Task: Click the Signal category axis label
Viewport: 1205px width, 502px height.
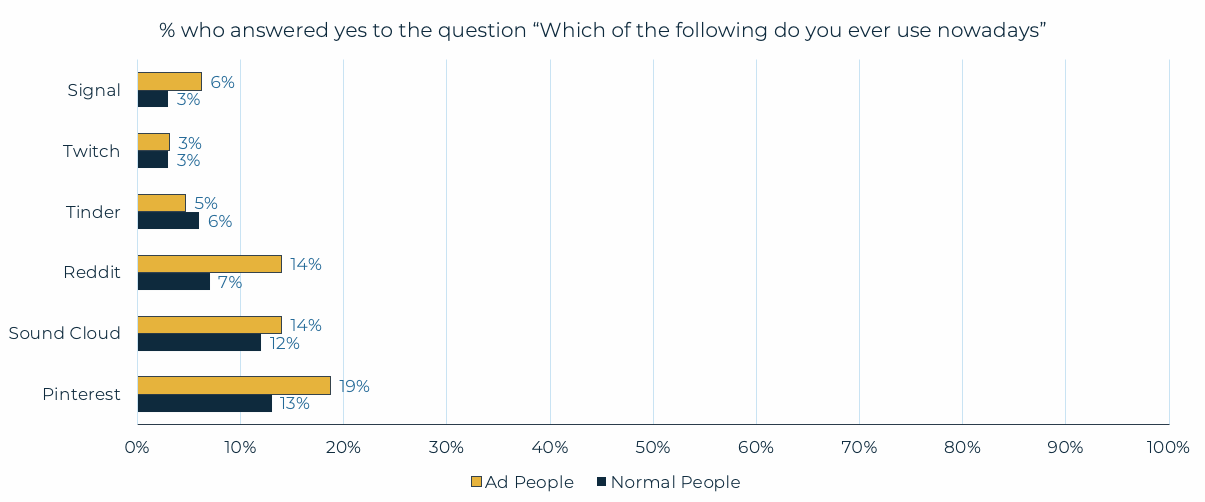Action: click(94, 90)
